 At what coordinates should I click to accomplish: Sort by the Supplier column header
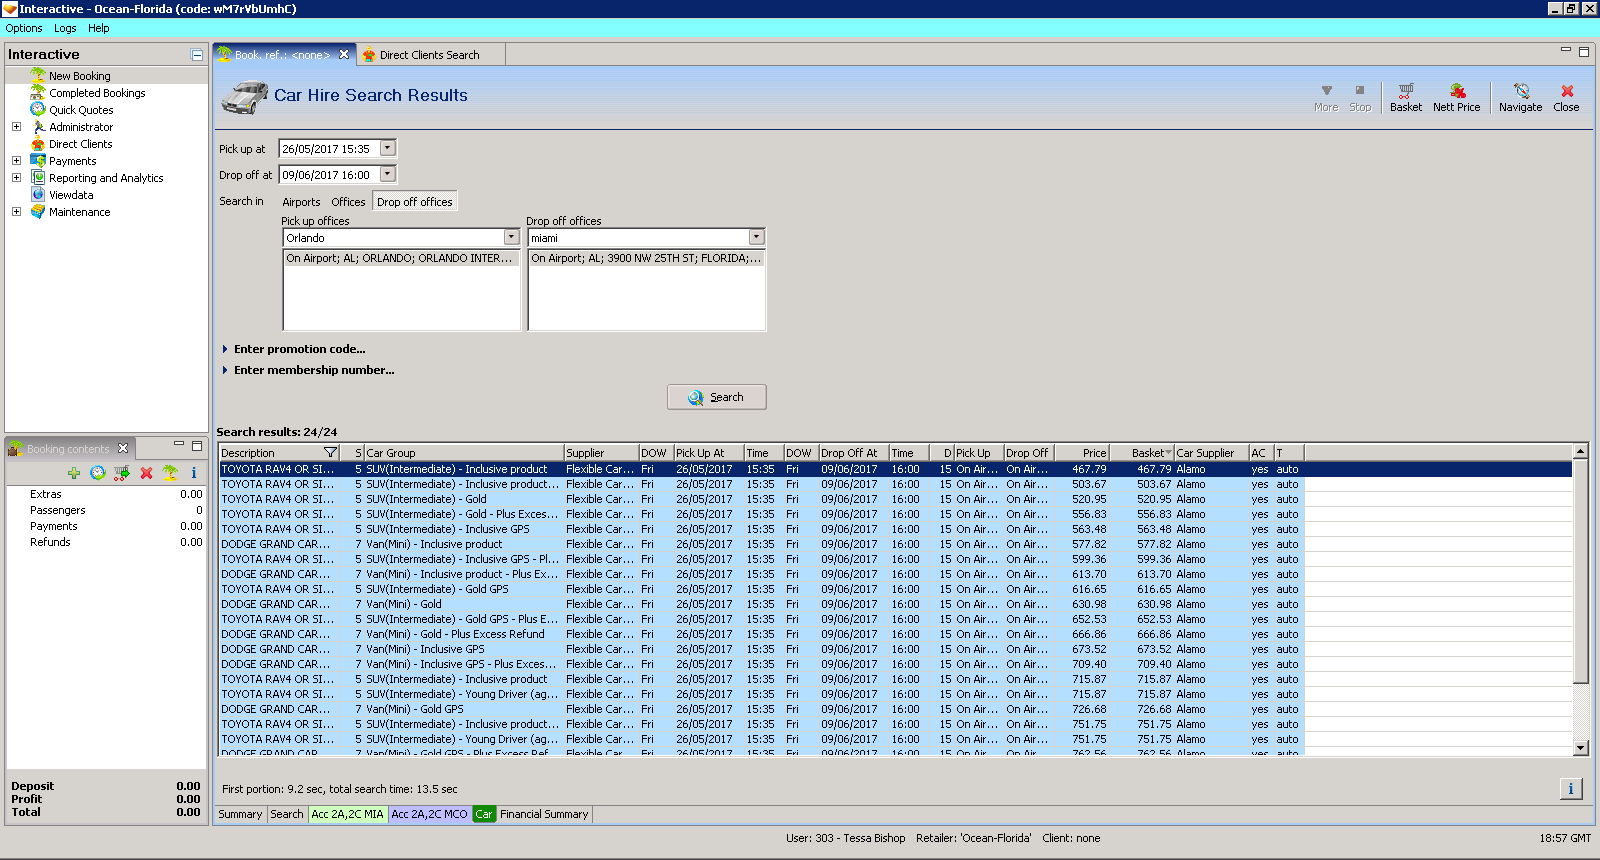(x=601, y=453)
